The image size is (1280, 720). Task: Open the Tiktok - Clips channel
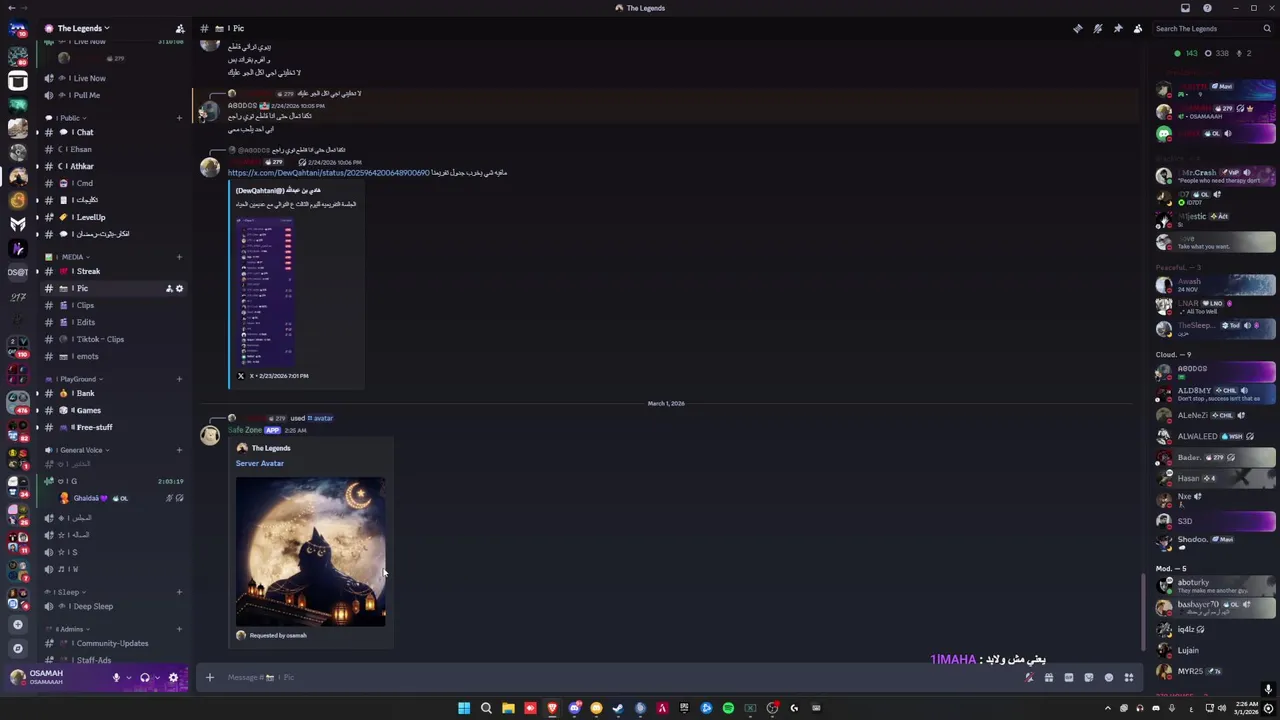(x=113, y=339)
